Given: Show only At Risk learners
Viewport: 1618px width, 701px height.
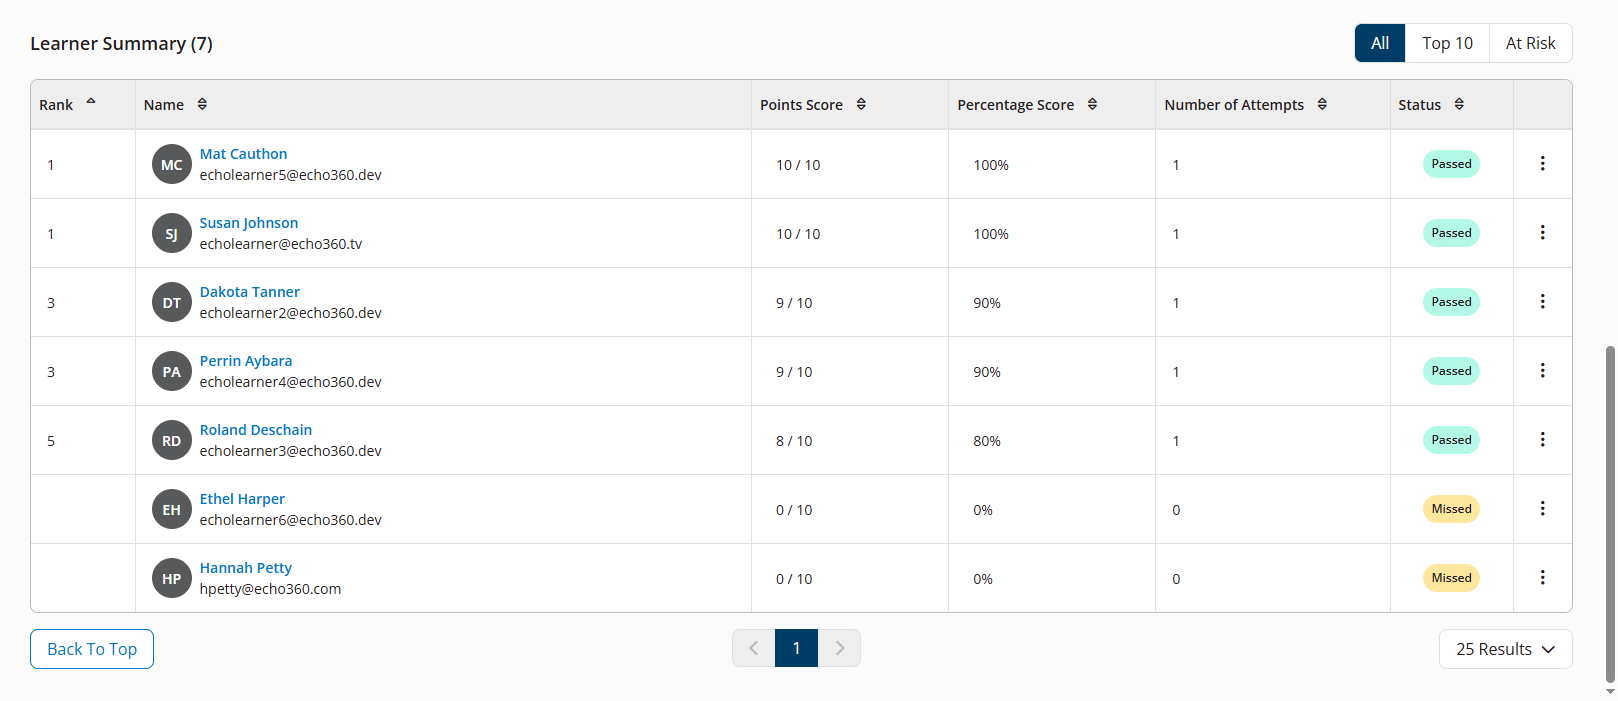Looking at the screenshot, I should pos(1531,43).
